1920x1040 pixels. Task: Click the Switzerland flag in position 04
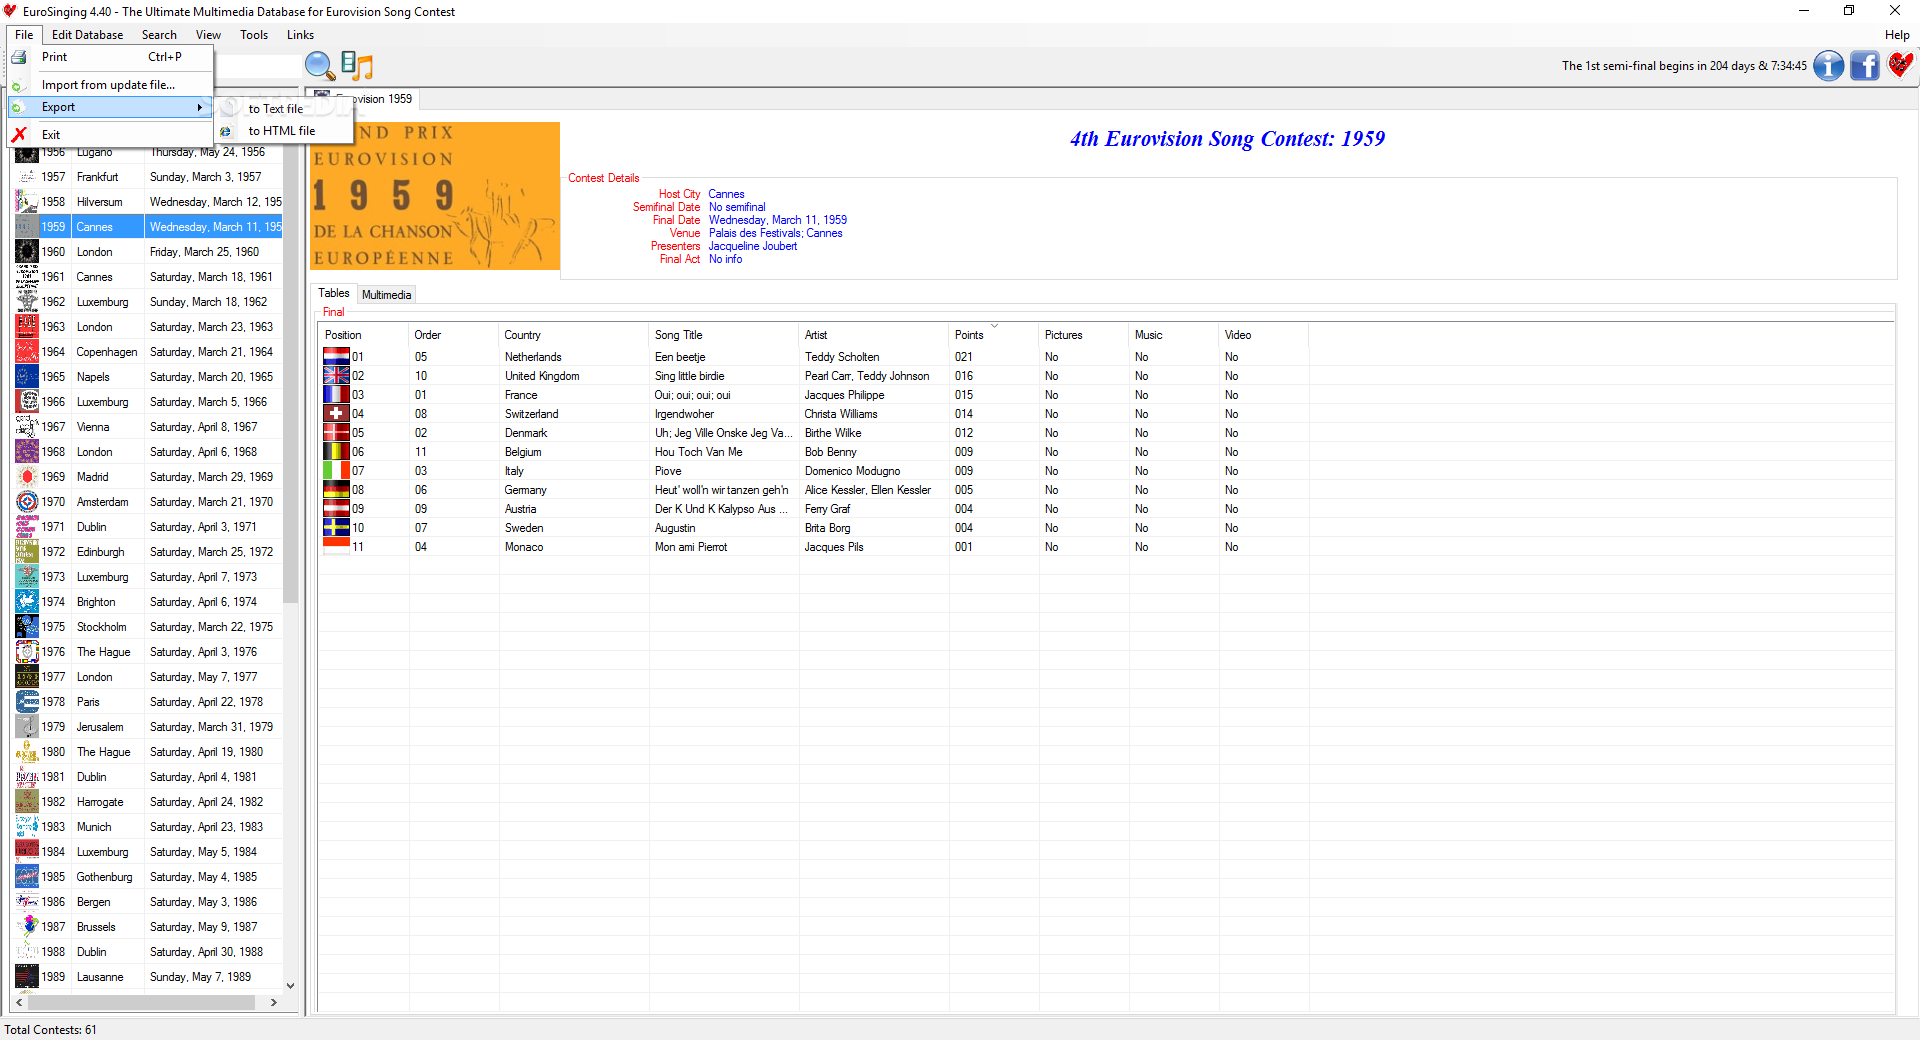[336, 413]
